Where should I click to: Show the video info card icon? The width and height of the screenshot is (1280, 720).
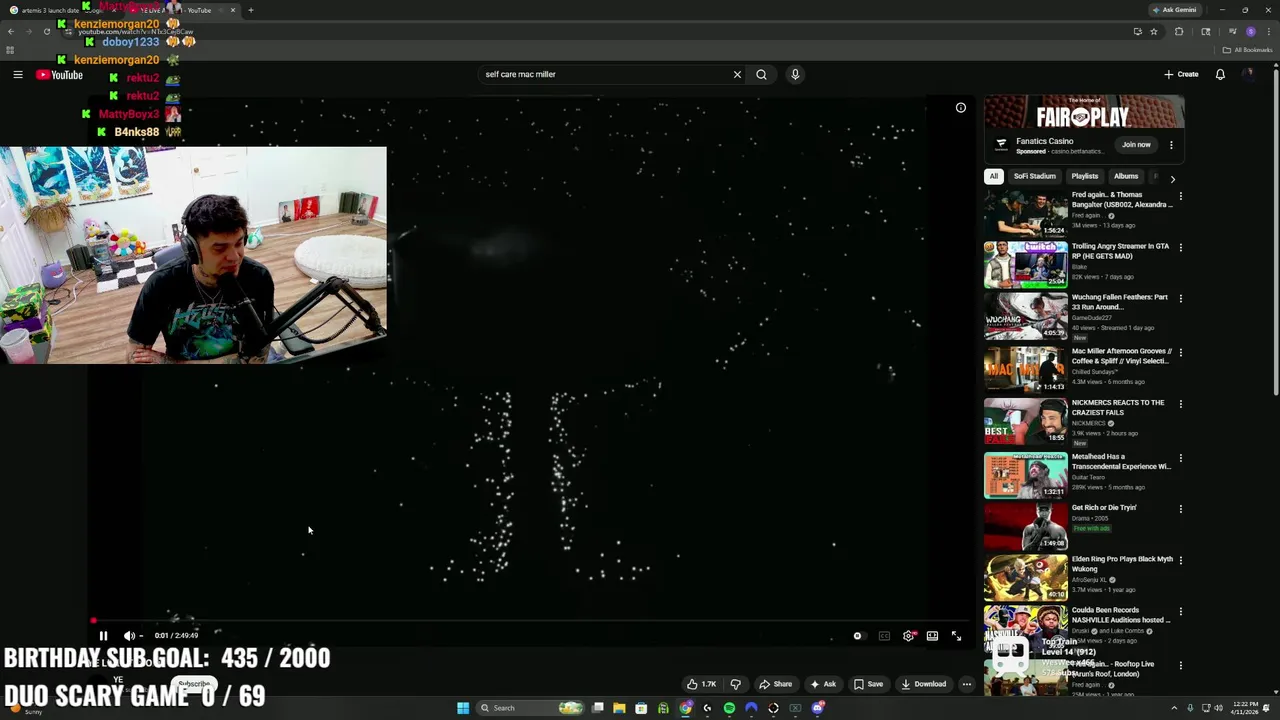click(960, 108)
